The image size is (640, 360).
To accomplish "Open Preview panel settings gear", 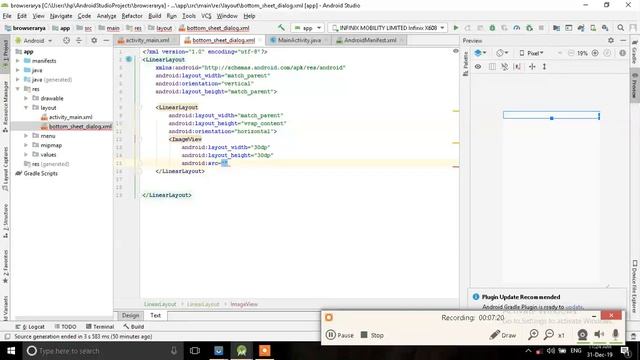I will pyautogui.click(x=611, y=40).
